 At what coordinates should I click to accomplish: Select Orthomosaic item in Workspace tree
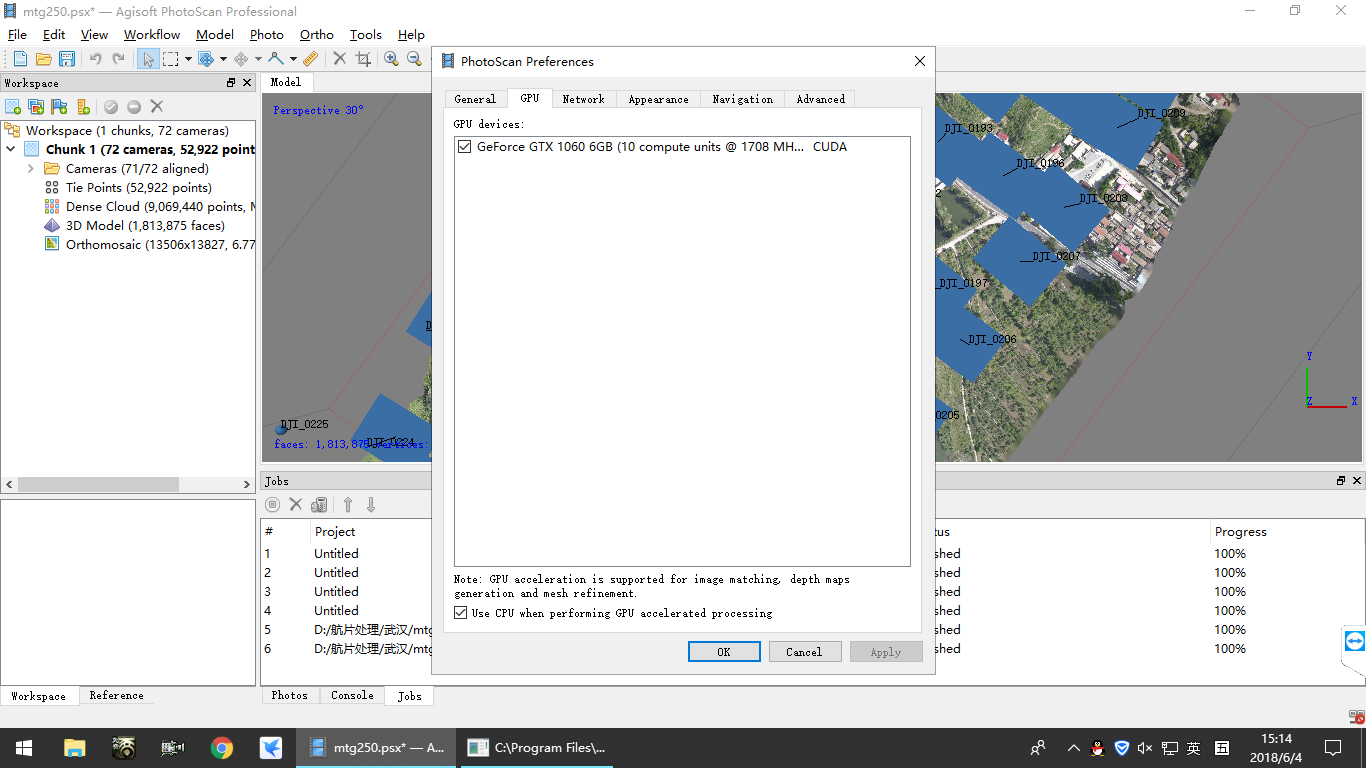coord(150,245)
